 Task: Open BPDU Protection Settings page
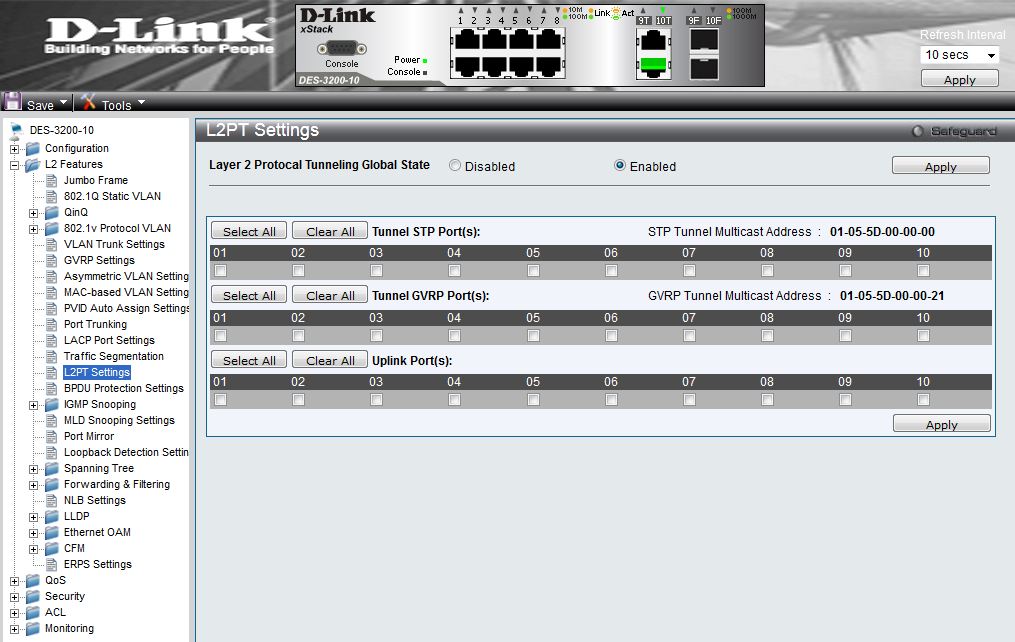pyautogui.click(x=124, y=388)
